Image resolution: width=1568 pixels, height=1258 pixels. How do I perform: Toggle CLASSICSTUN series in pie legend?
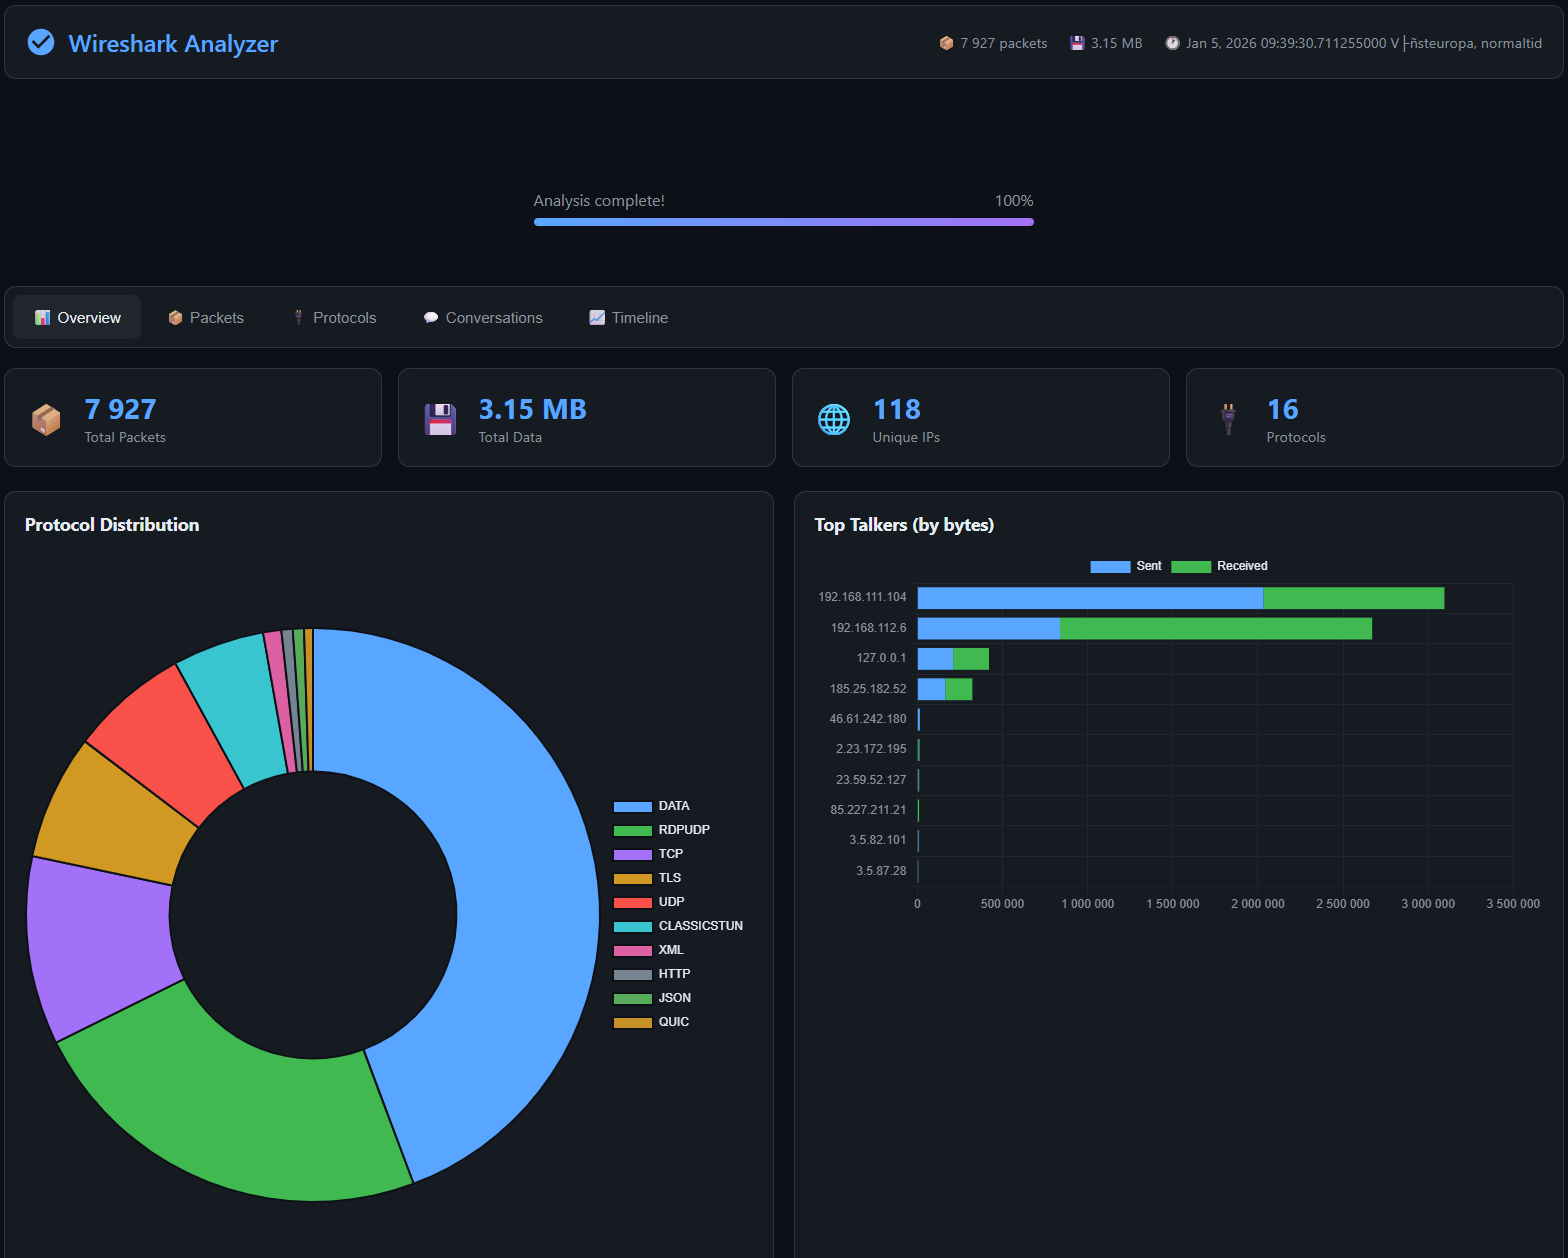coord(678,926)
